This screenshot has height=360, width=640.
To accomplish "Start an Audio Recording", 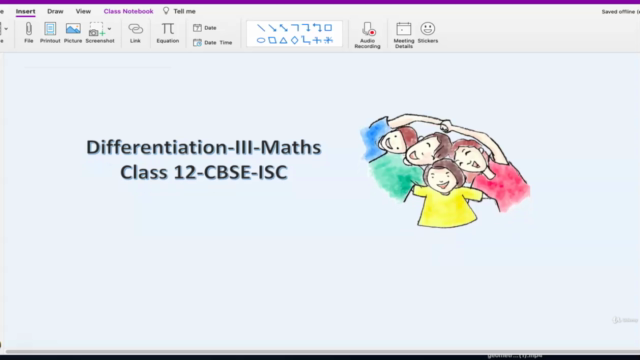I will coord(367,35).
